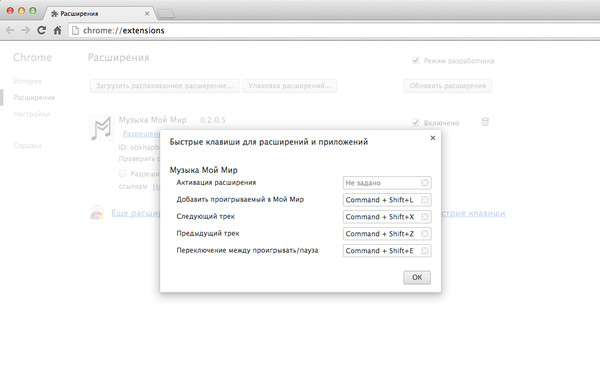Clear the Command + Shift+Z shortcut
Image resolution: width=600 pixels, height=368 pixels.
pos(425,234)
